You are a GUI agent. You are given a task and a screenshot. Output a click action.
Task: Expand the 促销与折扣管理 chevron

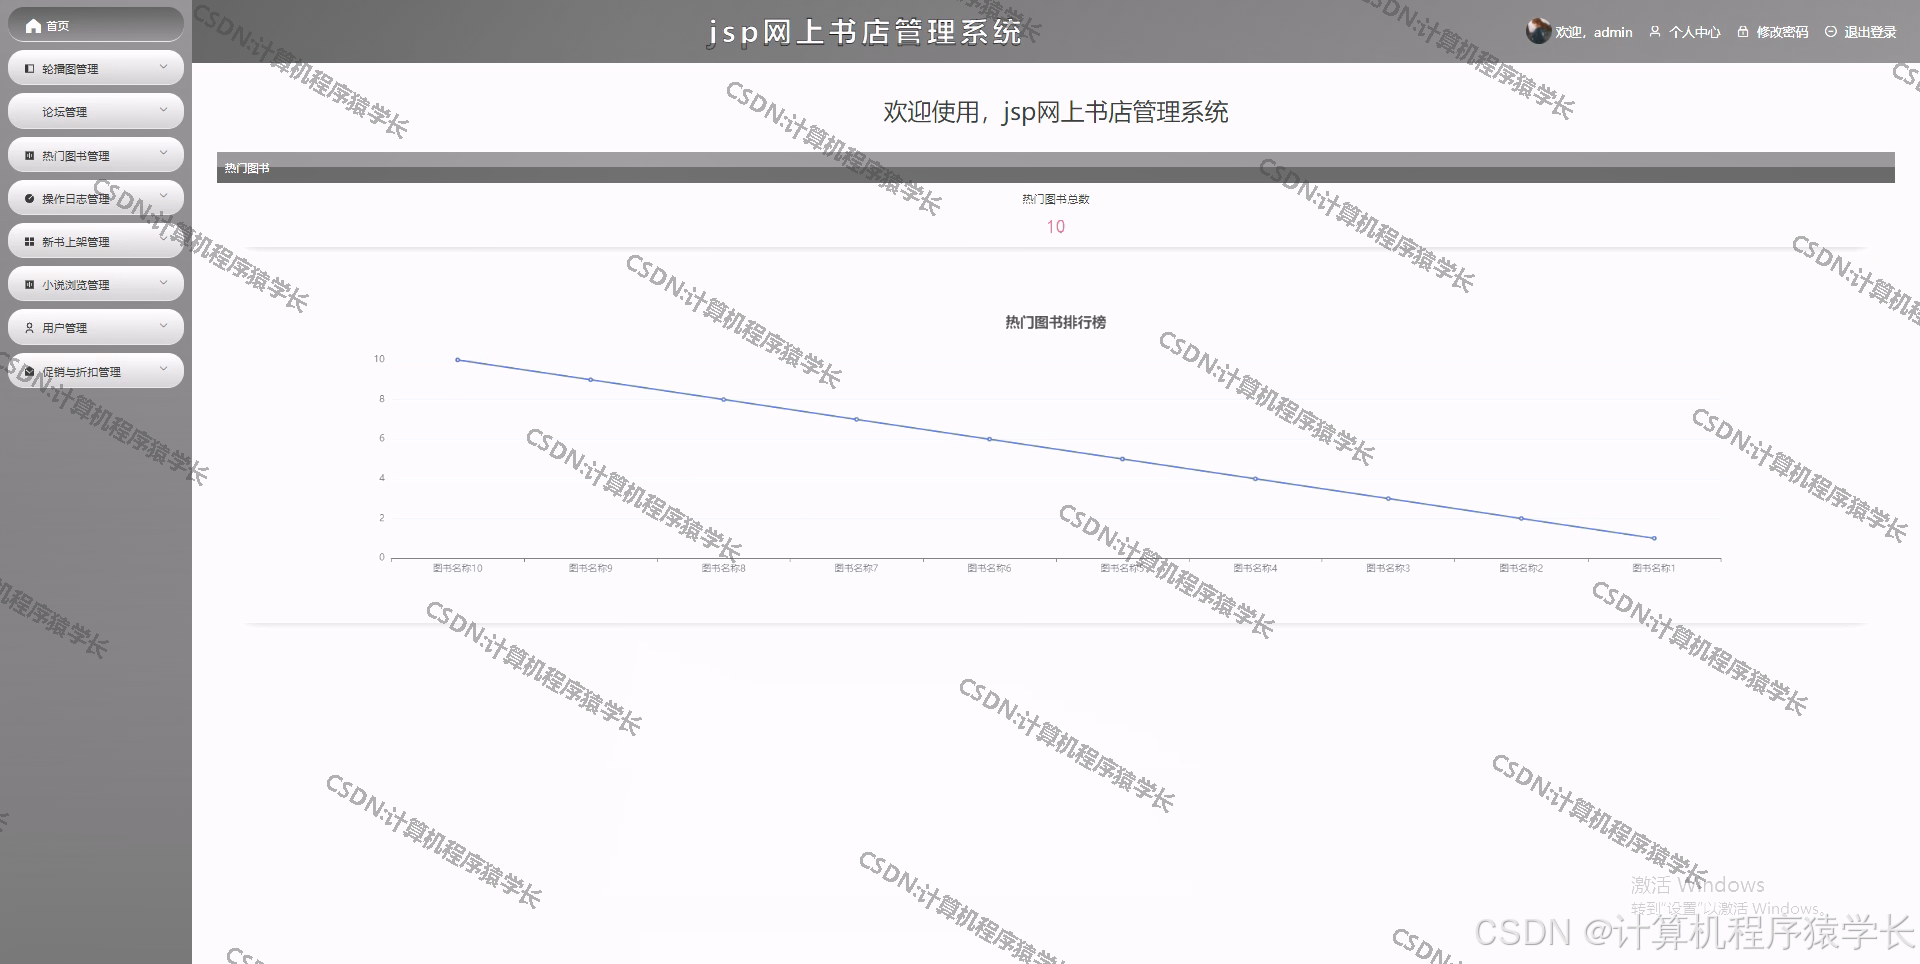(164, 370)
